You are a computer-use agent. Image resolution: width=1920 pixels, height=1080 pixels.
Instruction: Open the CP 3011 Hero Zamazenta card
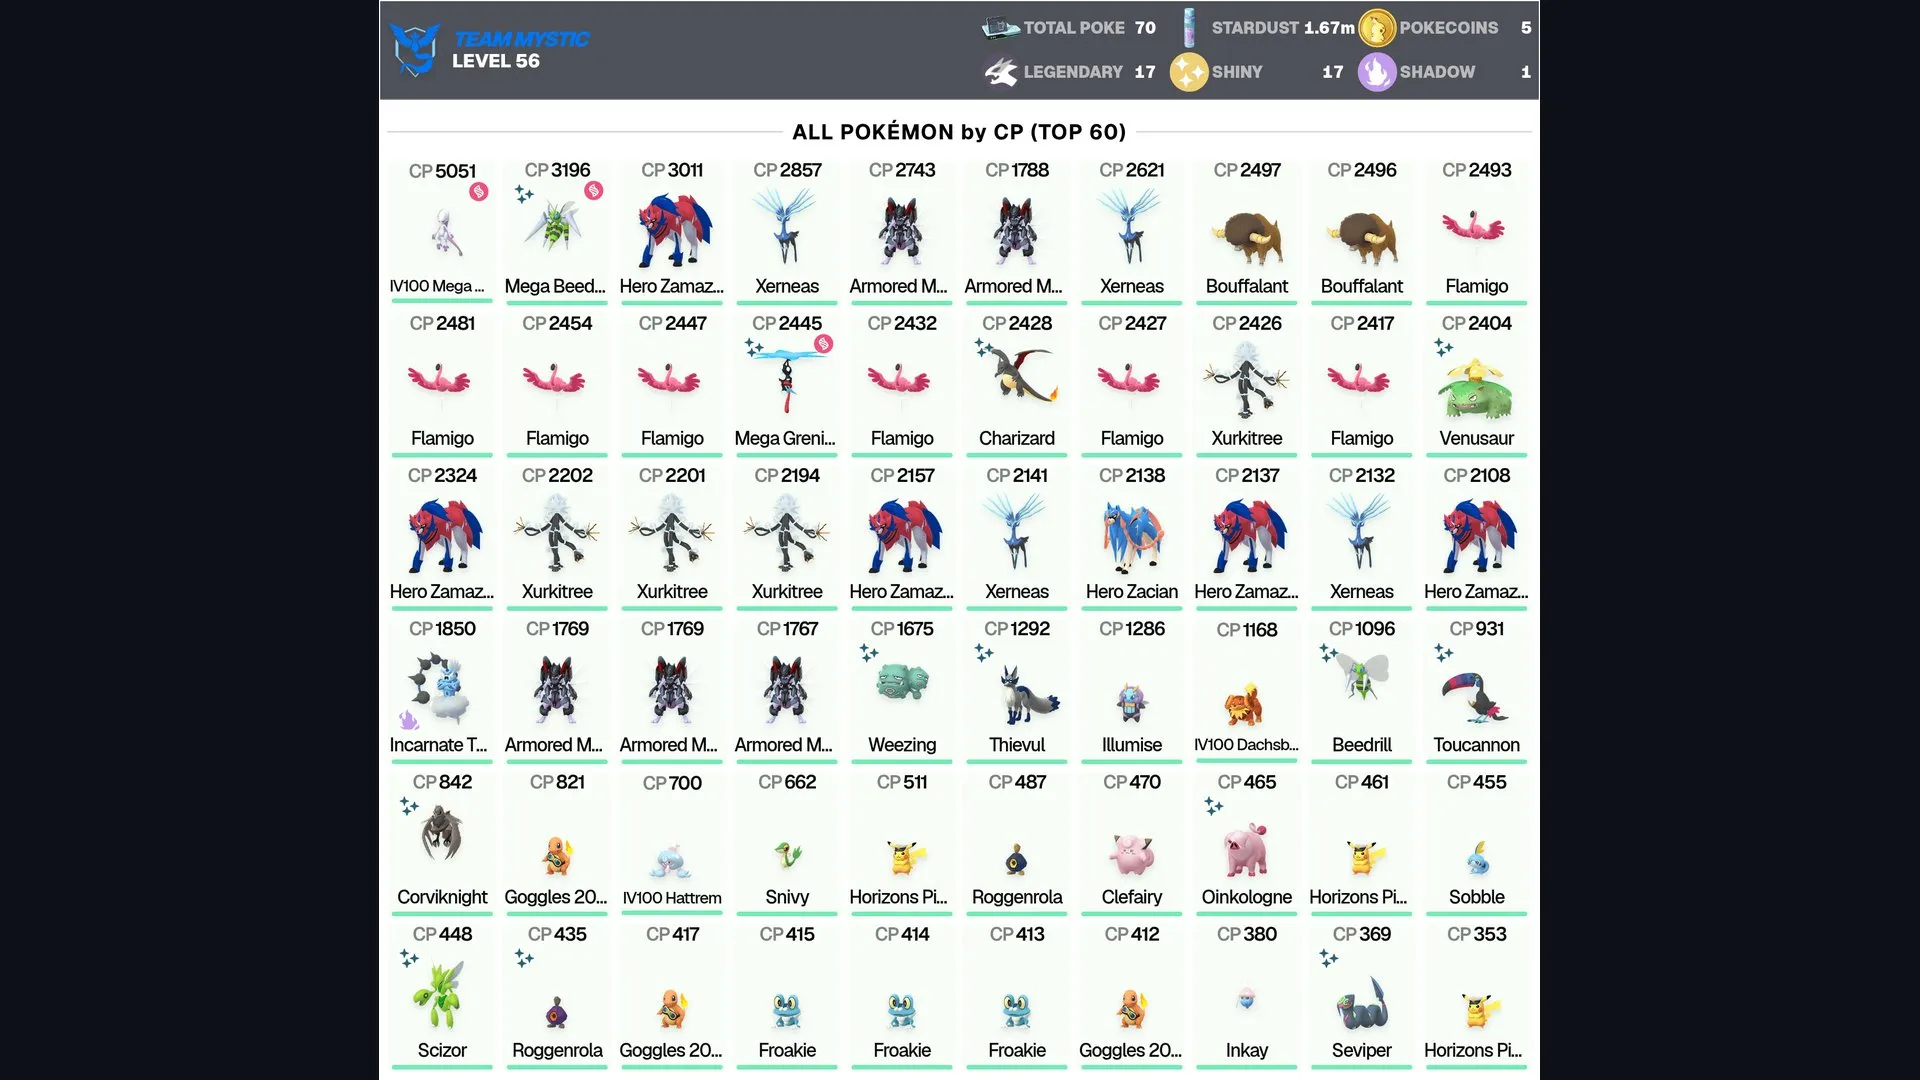[x=672, y=232]
